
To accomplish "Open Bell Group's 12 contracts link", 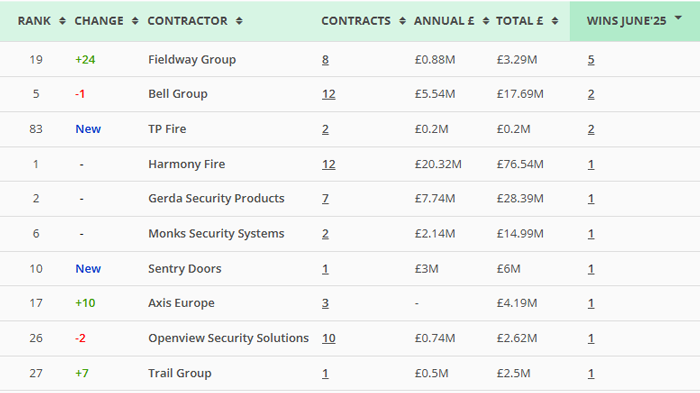I will (329, 94).
